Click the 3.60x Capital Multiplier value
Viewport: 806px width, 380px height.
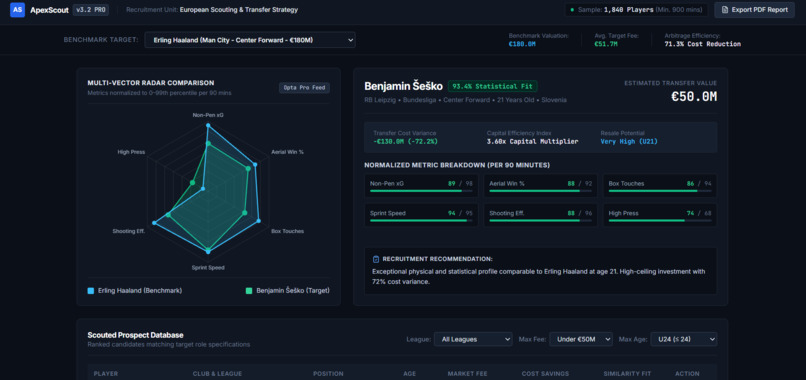[x=533, y=141]
